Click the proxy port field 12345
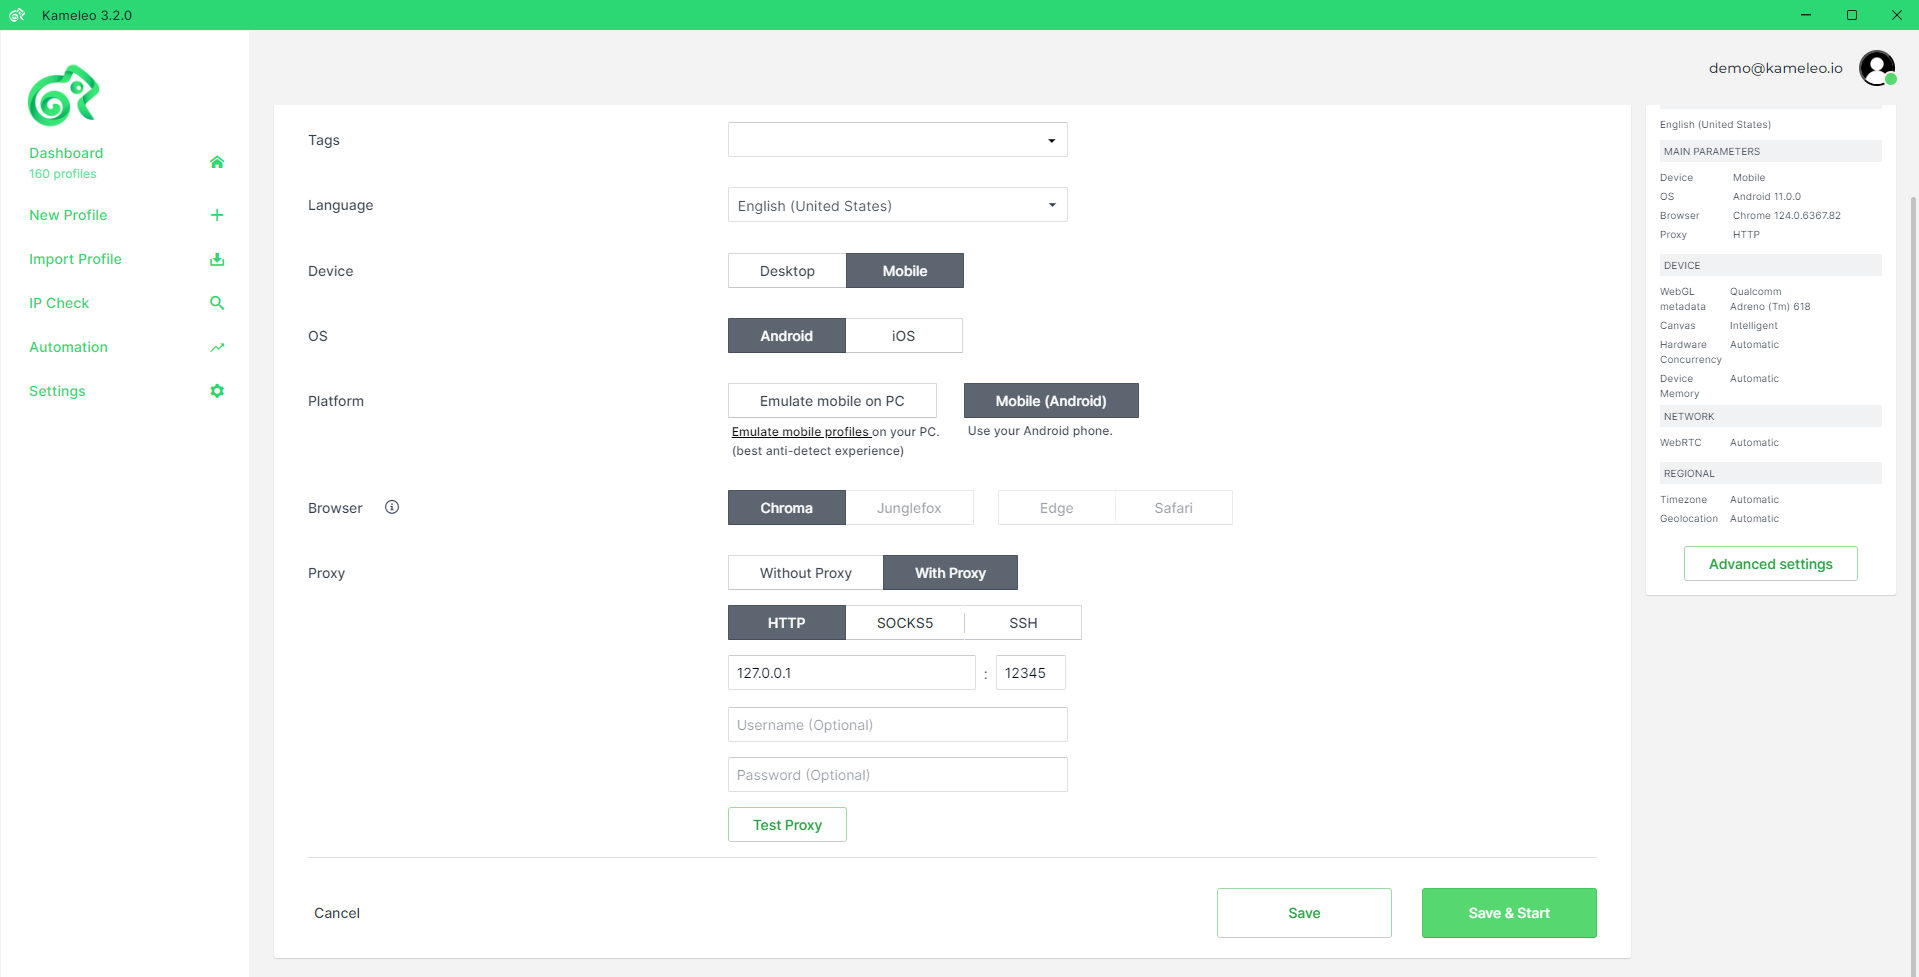The image size is (1919, 977). click(1031, 673)
